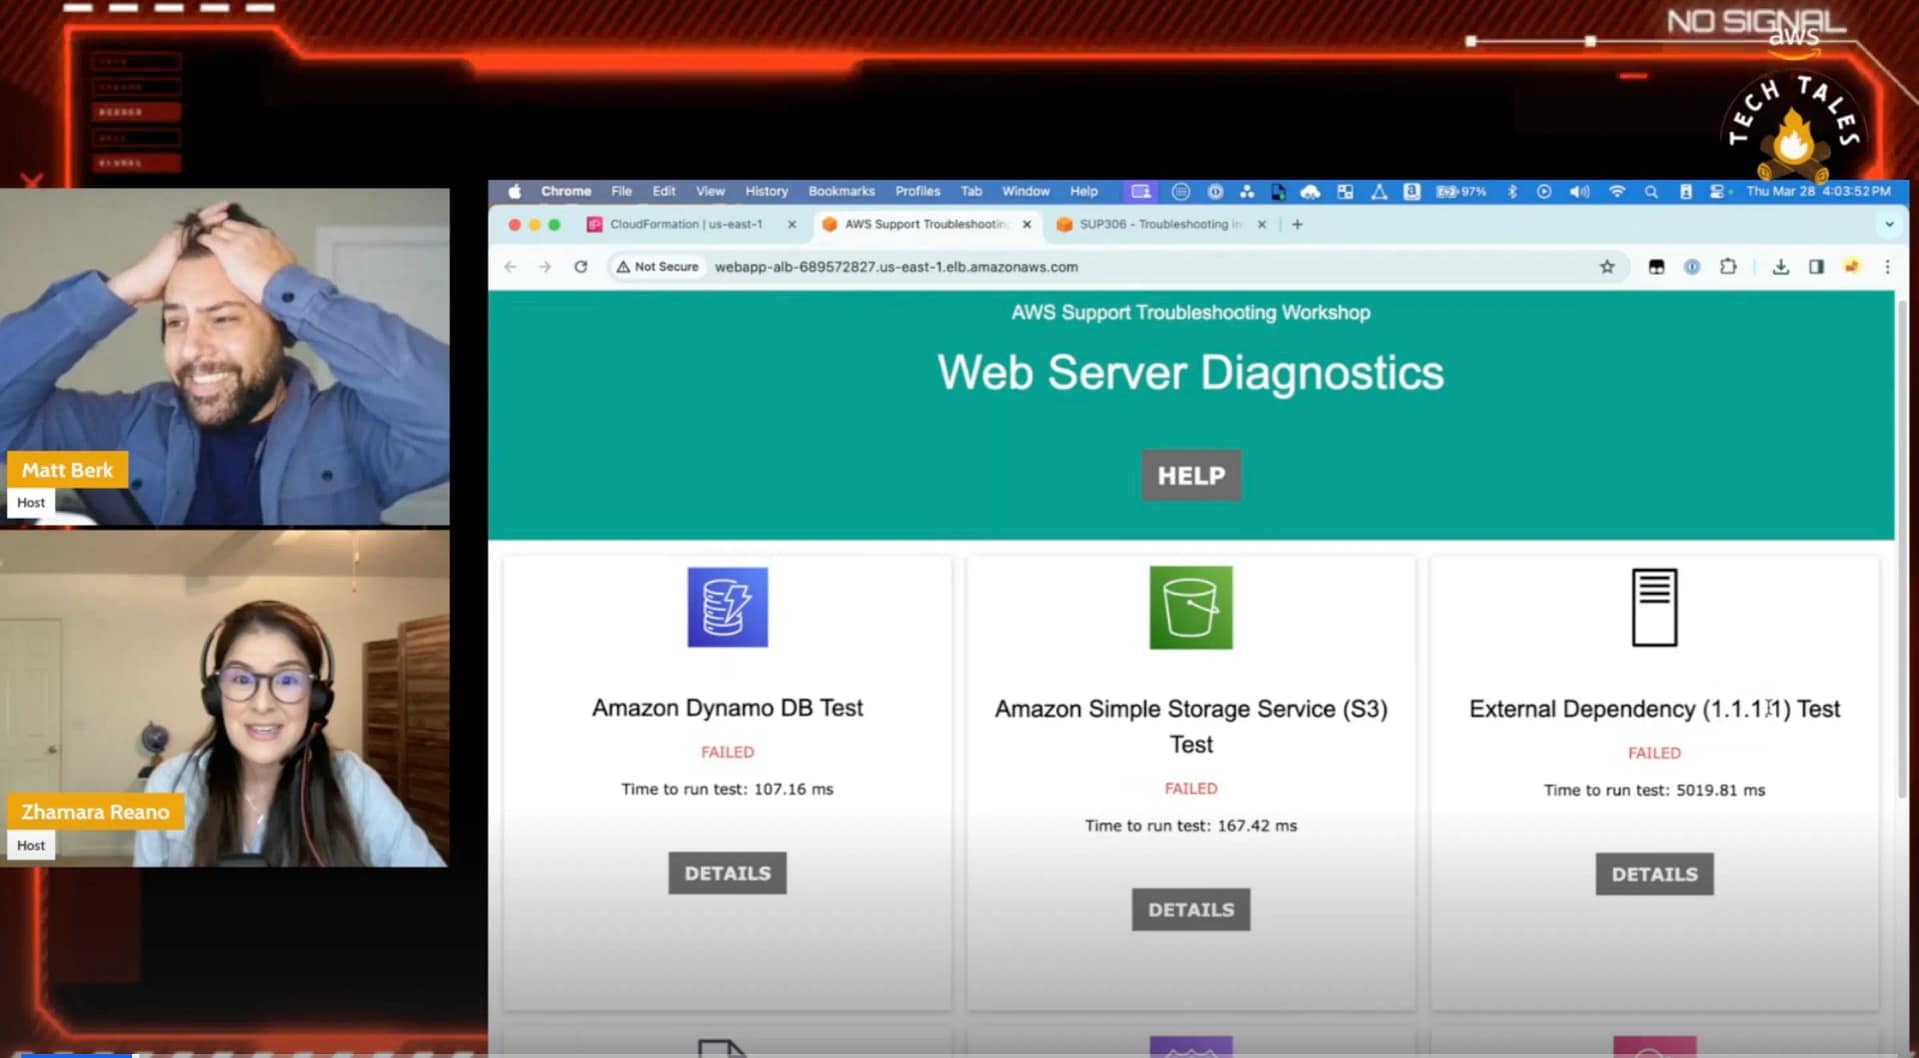Click the HELP button
The height and width of the screenshot is (1058, 1919).
pos(1191,475)
